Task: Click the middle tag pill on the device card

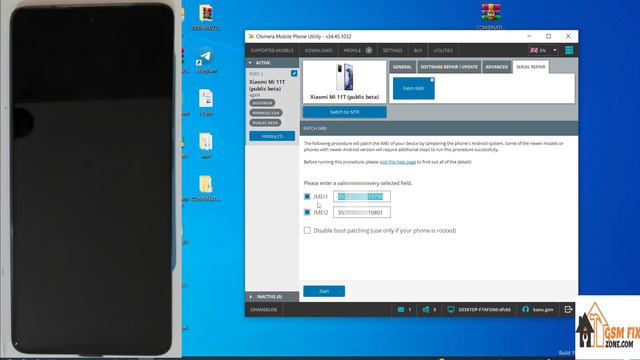Action: point(266,113)
